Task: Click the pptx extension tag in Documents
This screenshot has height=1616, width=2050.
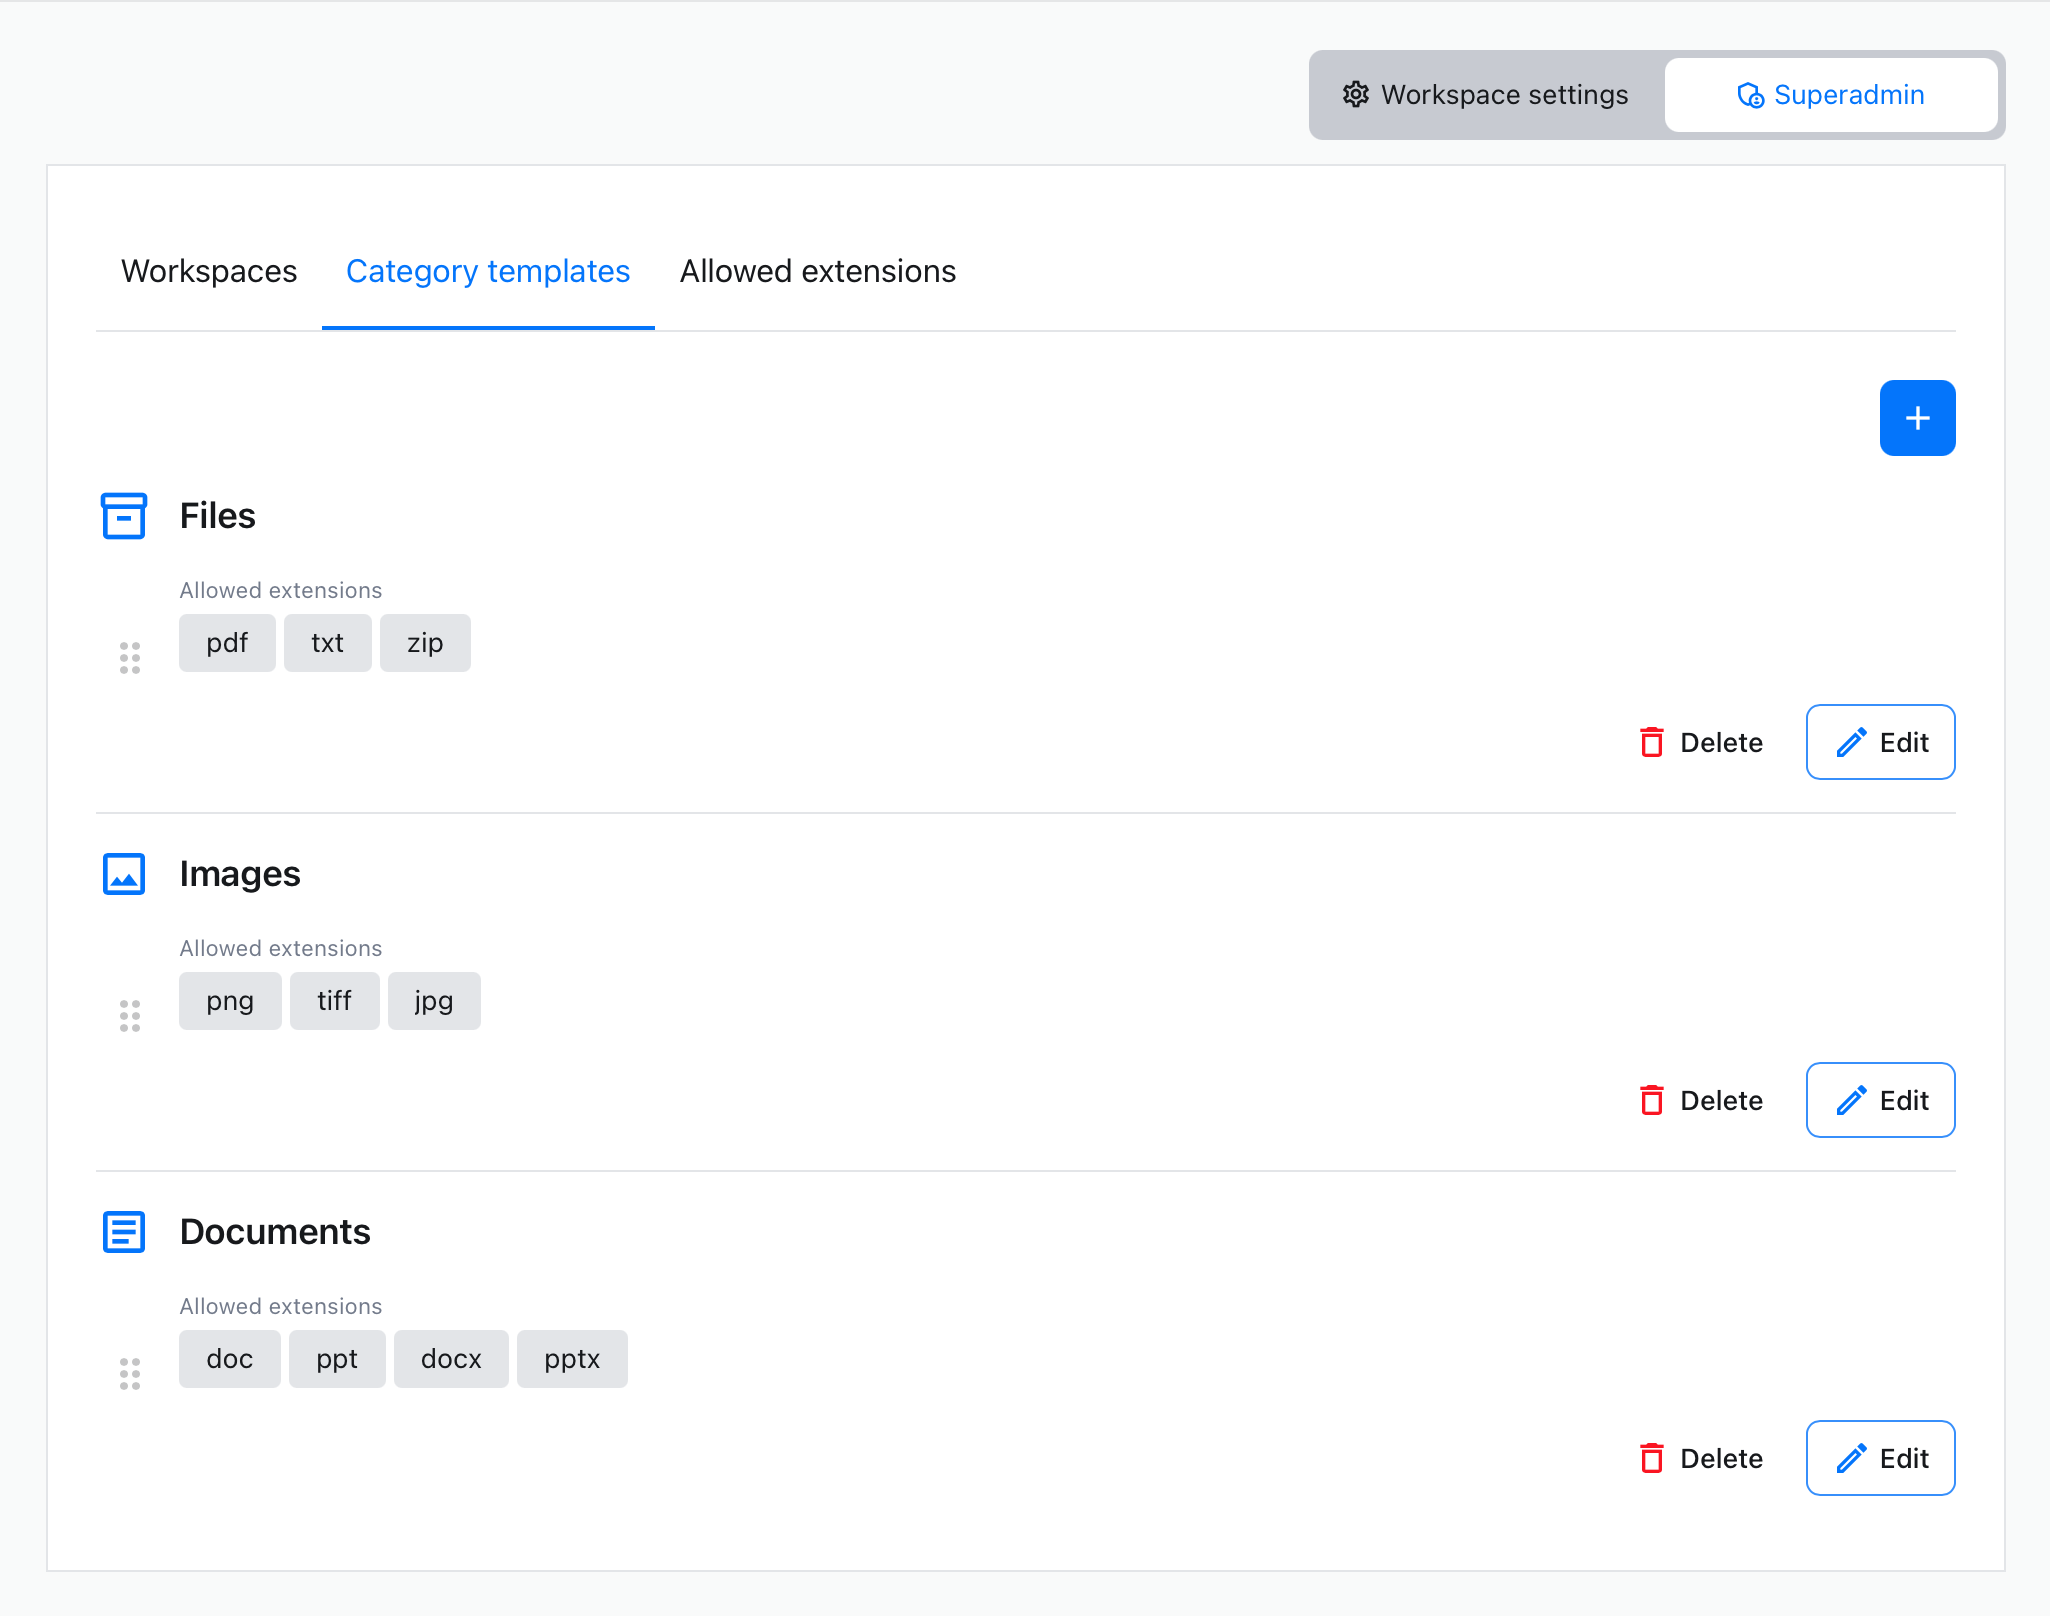Action: tap(572, 1360)
